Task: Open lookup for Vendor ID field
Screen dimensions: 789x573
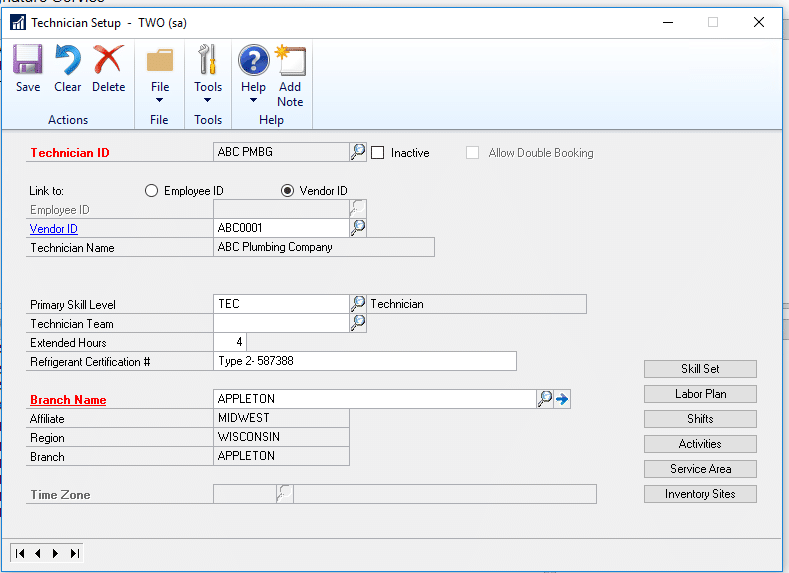Action: [358, 228]
